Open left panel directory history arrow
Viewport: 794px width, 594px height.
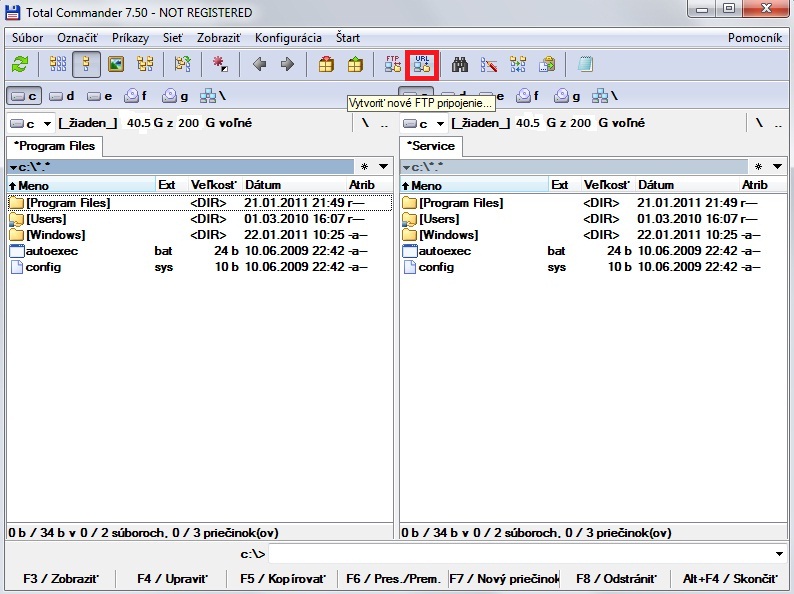click(384, 167)
